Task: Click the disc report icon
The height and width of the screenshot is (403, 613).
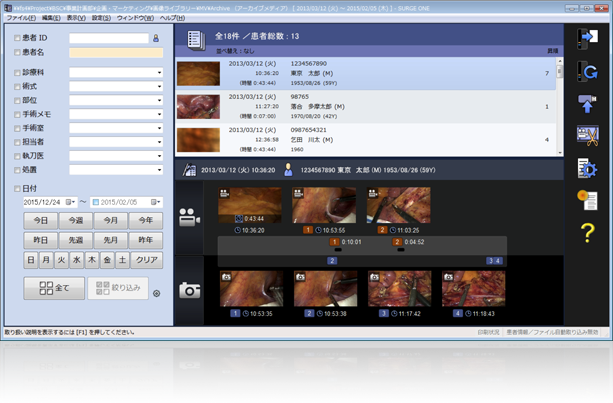Action: [x=587, y=200]
